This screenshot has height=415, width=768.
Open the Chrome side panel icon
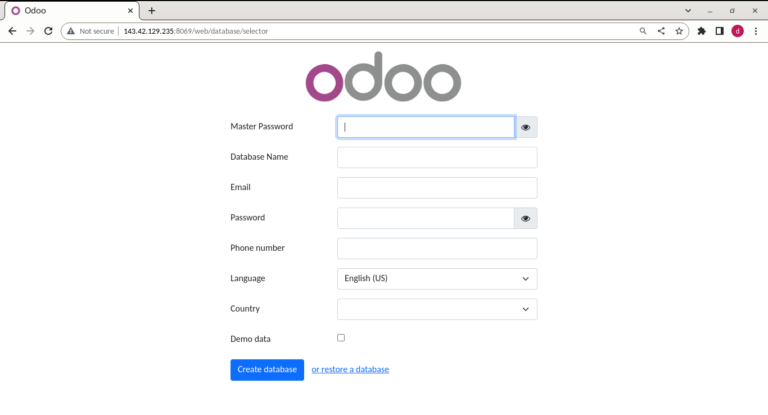[x=720, y=31]
